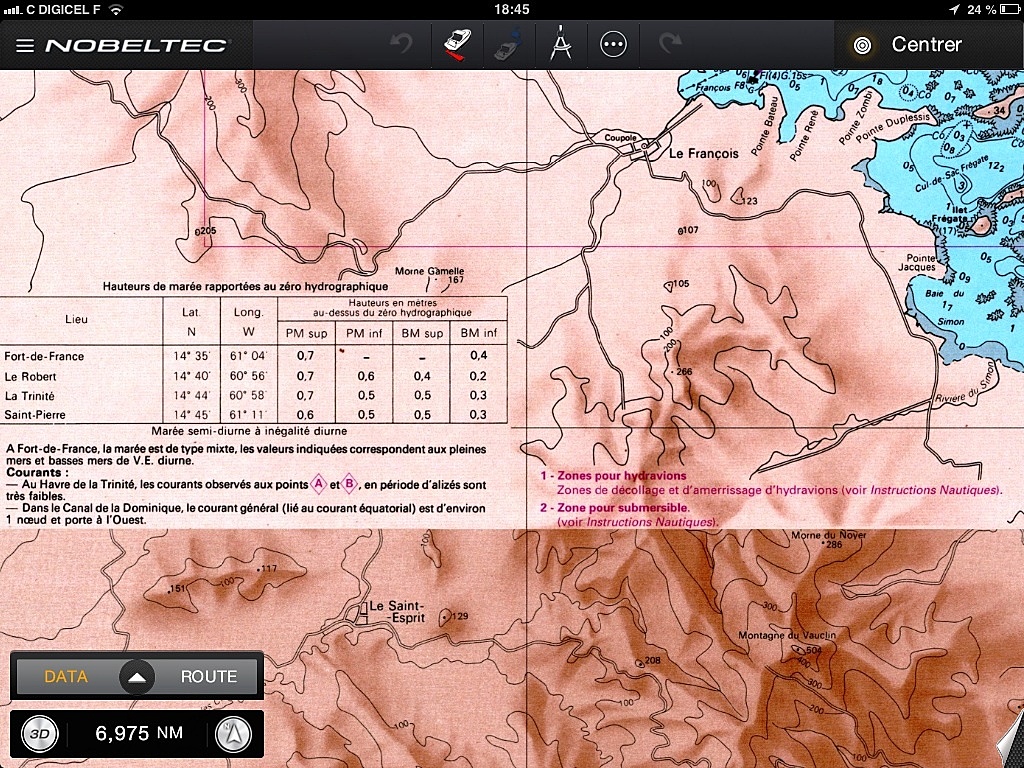Tap the Le Saint-Esprit town label
The height and width of the screenshot is (768, 1024).
pos(397,611)
